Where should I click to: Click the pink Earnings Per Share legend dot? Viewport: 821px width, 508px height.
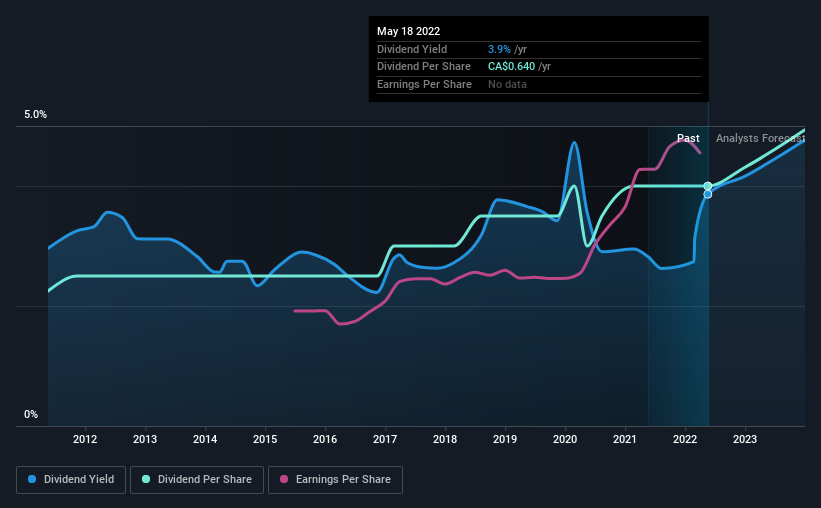pos(284,479)
